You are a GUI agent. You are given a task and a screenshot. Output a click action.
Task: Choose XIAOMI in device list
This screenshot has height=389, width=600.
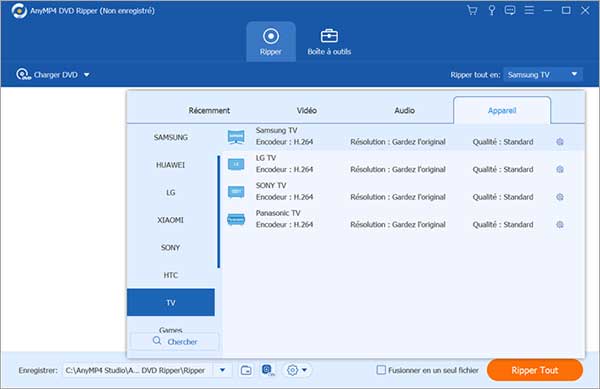(171, 220)
